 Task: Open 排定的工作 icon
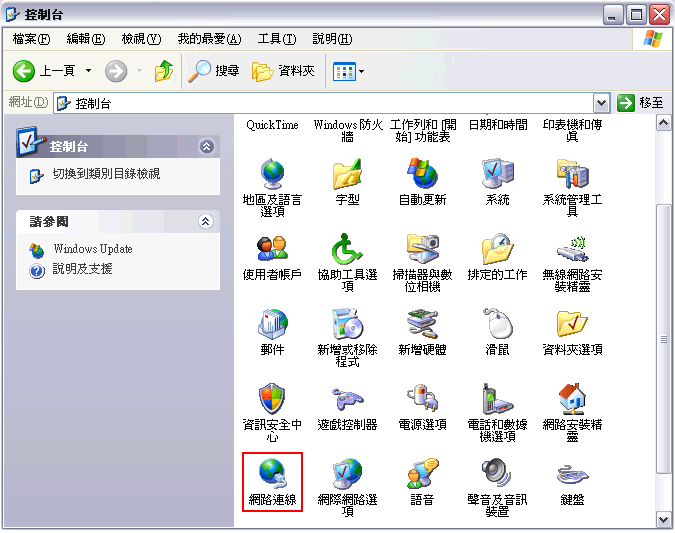pos(497,249)
